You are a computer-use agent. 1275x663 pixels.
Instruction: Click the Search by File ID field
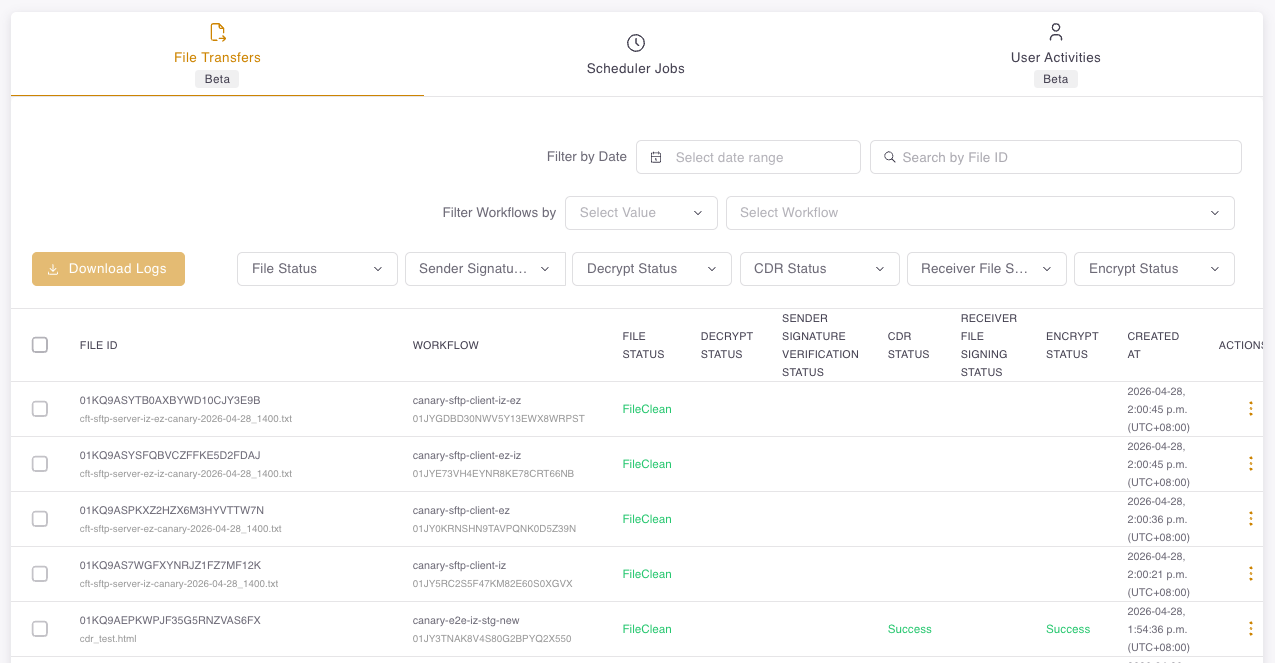[1056, 157]
